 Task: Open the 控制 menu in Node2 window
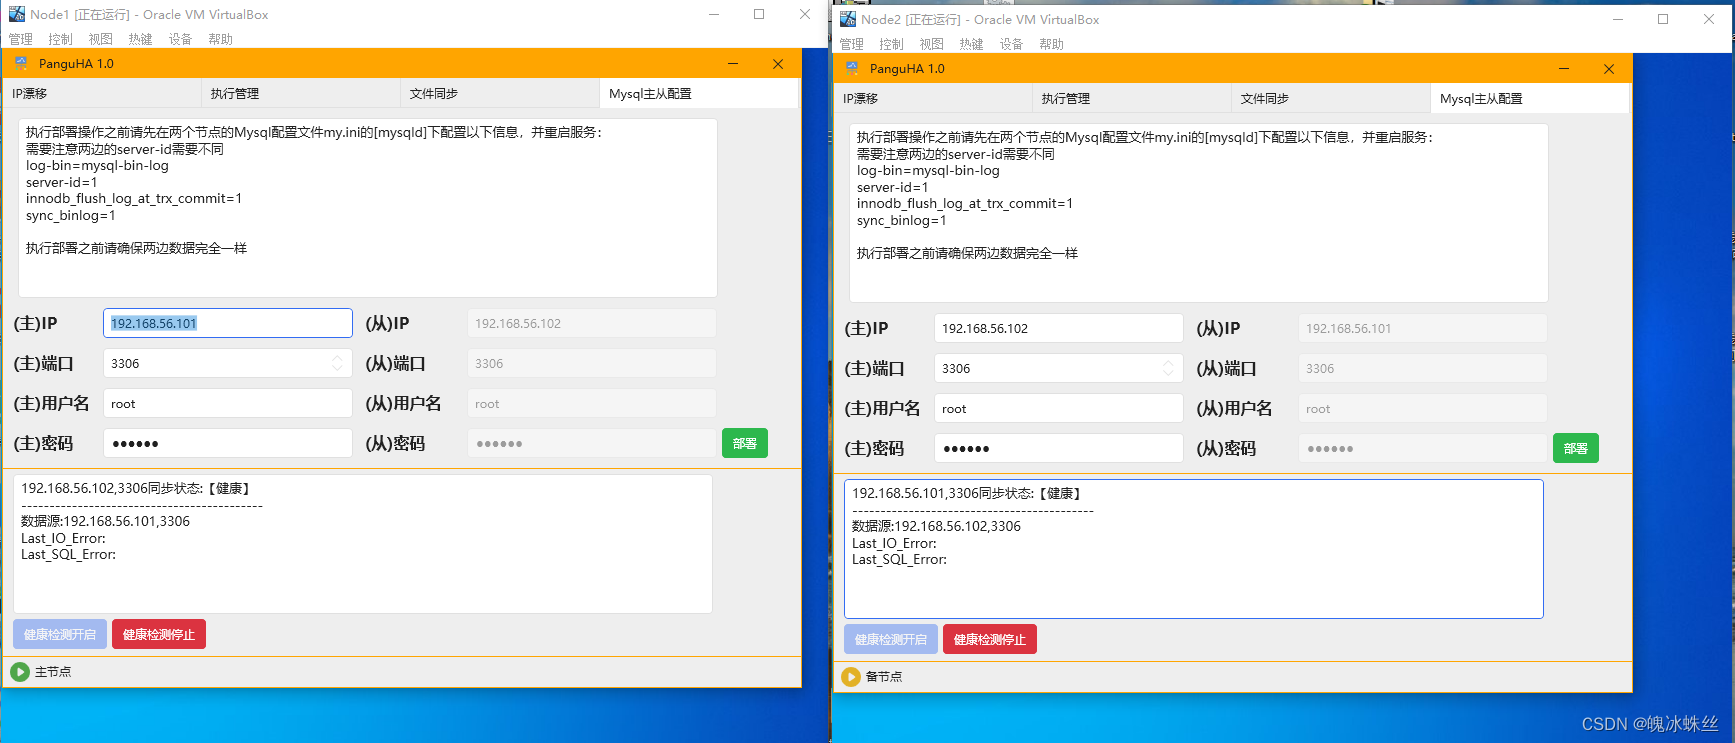[x=892, y=44]
